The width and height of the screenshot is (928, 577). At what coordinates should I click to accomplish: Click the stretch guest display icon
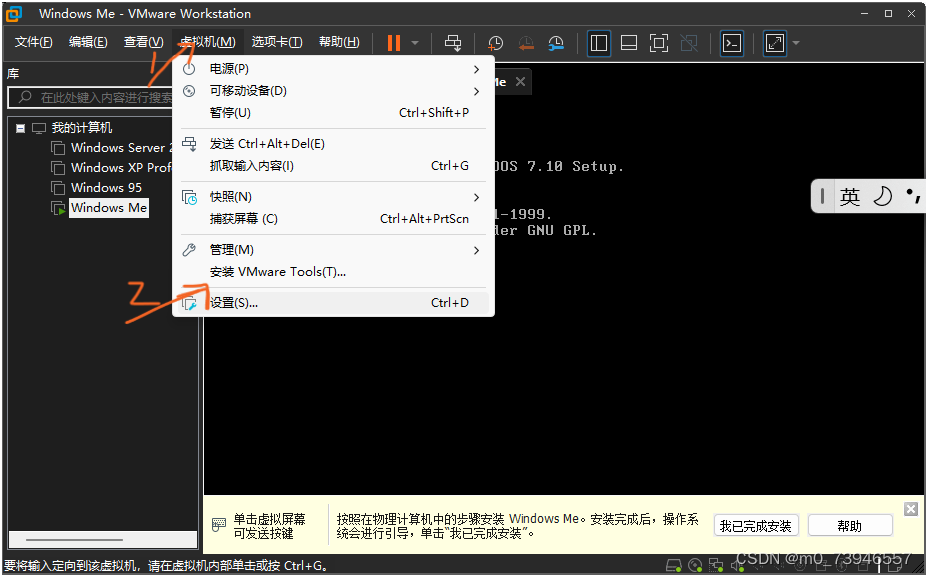point(775,43)
